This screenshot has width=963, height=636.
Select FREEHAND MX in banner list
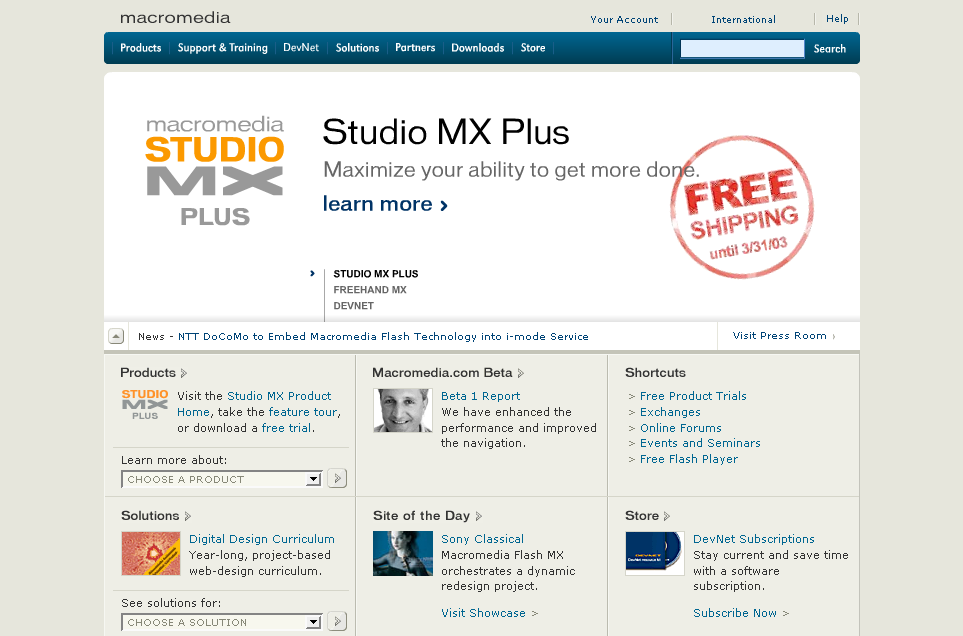tap(370, 290)
